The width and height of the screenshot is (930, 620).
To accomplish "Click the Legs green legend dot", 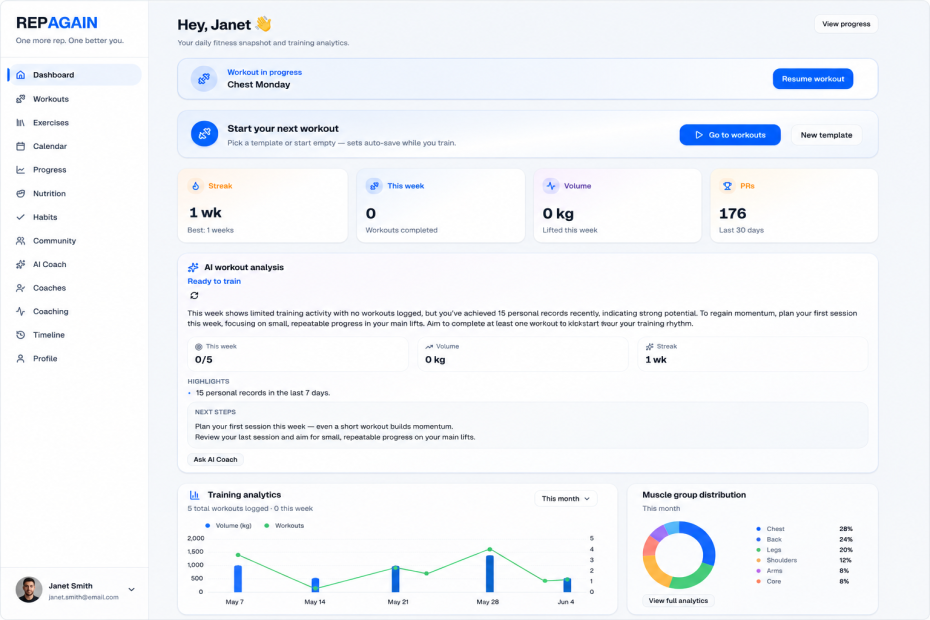I will tap(759, 550).
